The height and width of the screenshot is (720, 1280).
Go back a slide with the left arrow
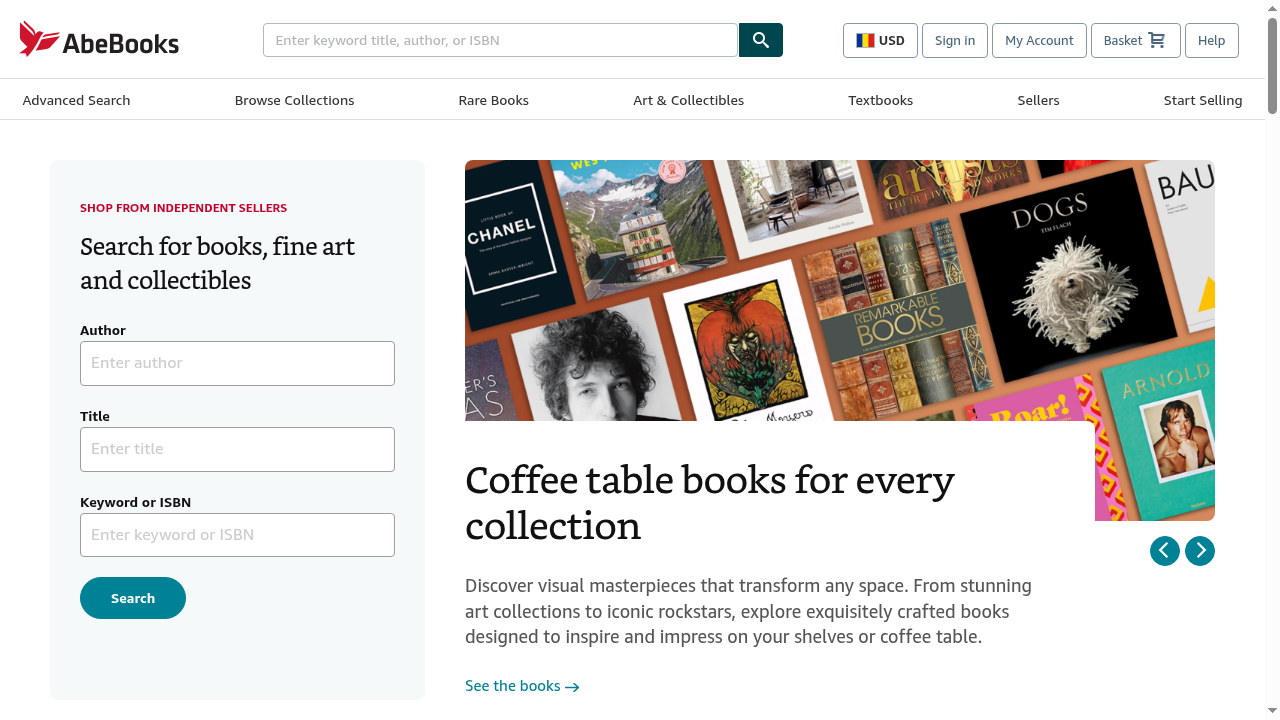point(1164,550)
